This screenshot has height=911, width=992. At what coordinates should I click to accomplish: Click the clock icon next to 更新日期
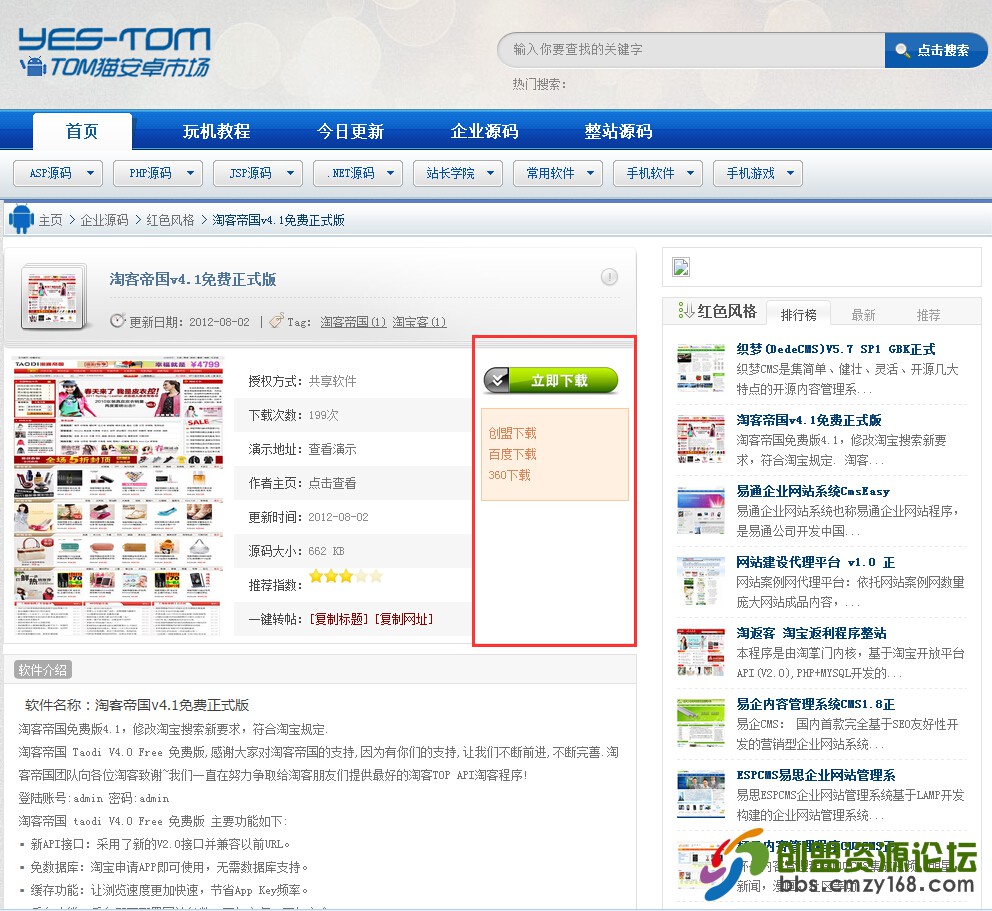117,321
